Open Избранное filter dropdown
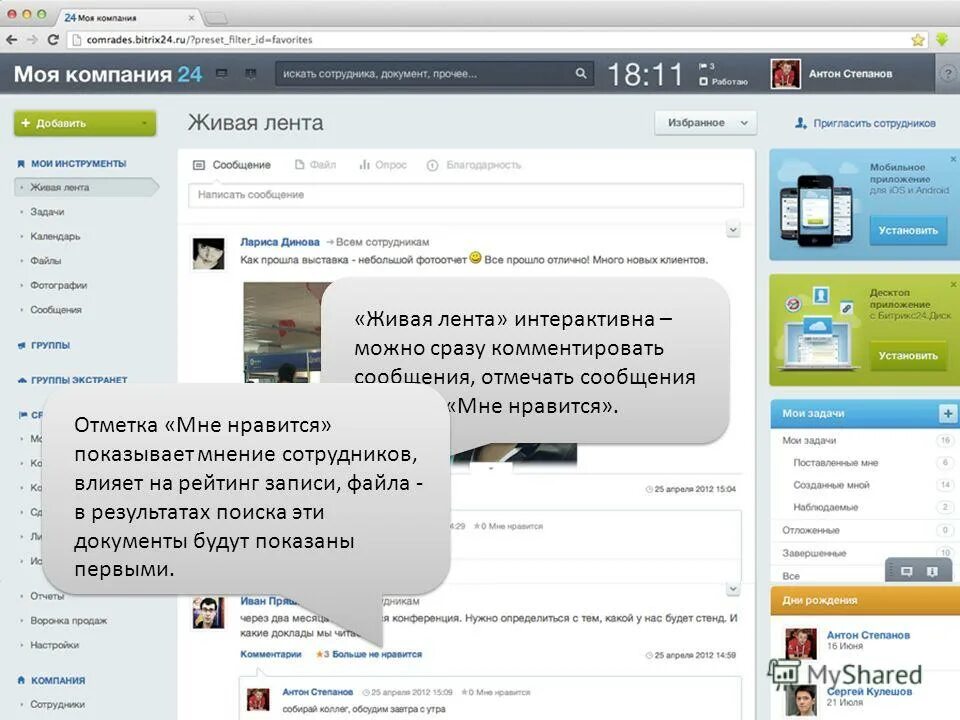The image size is (960, 720). point(705,122)
